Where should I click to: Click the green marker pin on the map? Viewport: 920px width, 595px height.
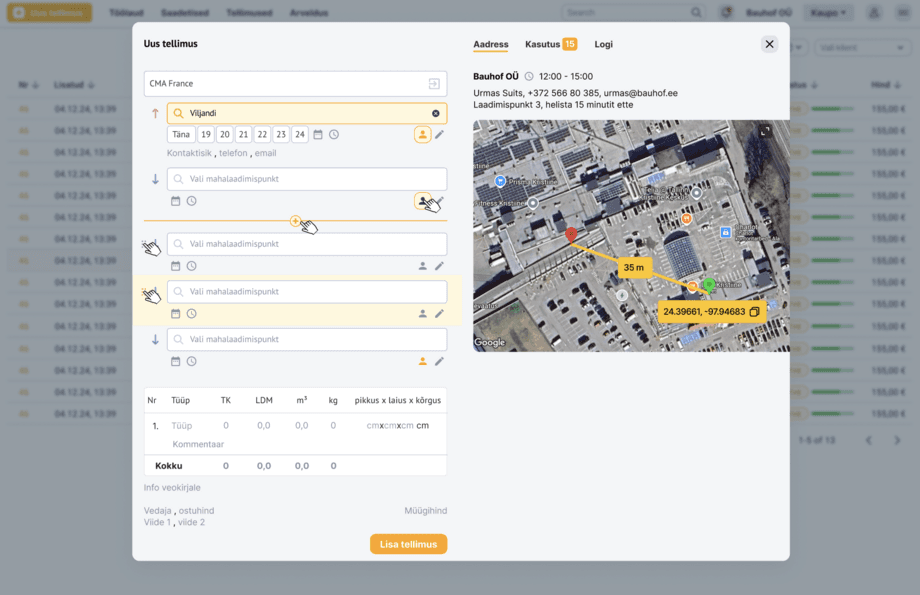pos(709,286)
